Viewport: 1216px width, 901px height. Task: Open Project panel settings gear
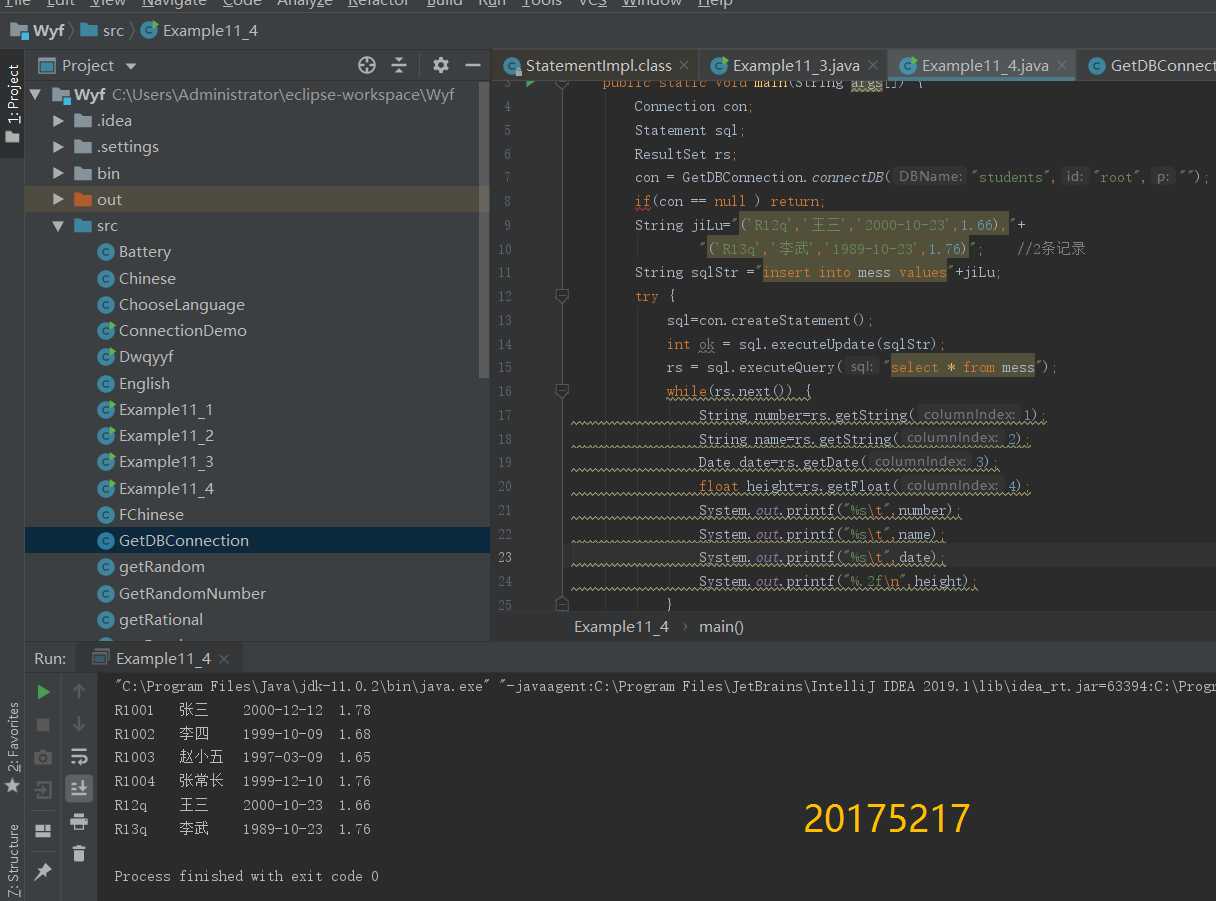coord(441,66)
